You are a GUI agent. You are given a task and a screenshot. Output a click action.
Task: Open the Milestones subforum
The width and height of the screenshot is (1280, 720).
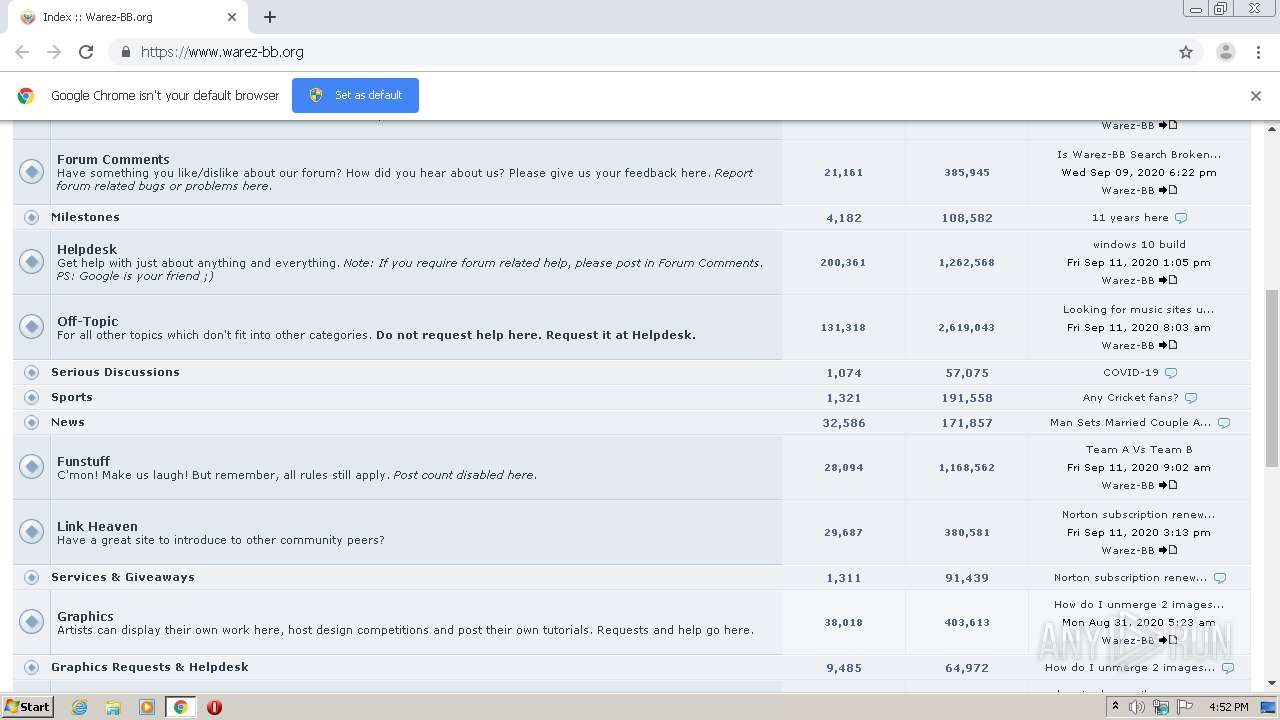(x=85, y=217)
